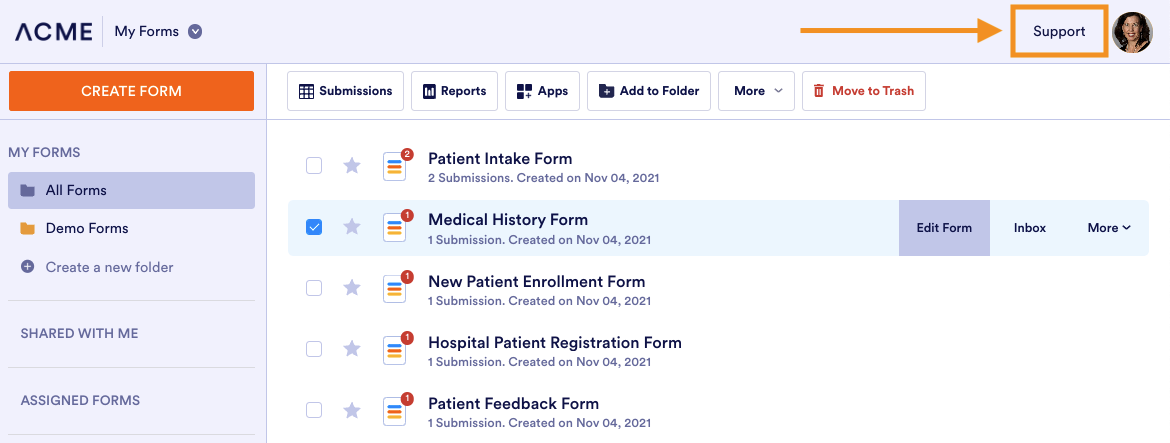Star the Patient Feedback Form
1170x443 pixels.
tap(352, 410)
